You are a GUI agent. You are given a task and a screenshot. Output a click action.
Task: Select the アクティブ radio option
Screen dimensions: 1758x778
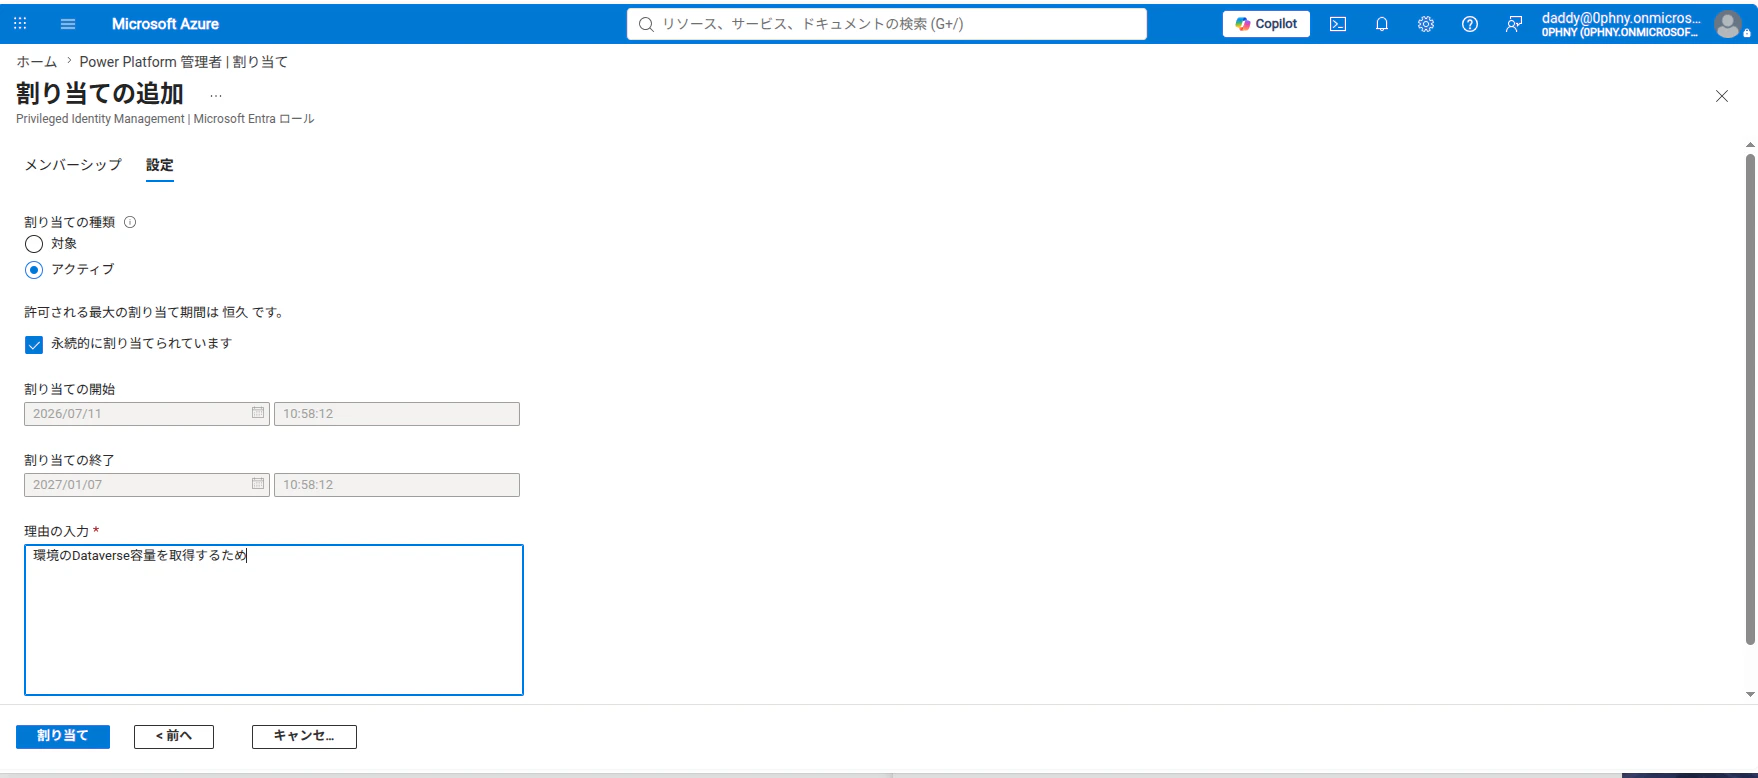tap(34, 270)
